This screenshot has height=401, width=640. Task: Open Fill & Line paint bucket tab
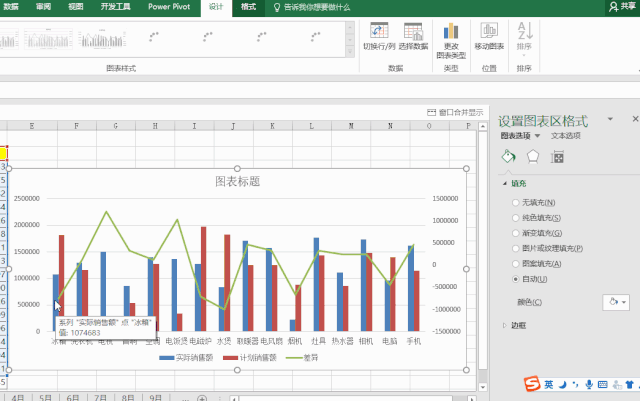click(x=508, y=156)
